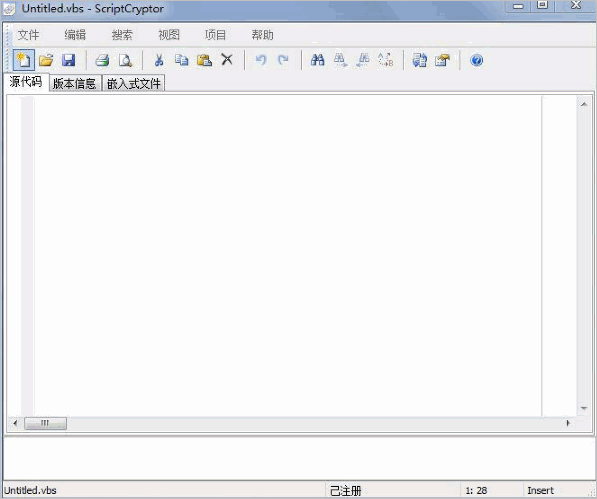Switch to the 版本信息 tab
The width and height of the screenshot is (597, 499).
point(75,83)
